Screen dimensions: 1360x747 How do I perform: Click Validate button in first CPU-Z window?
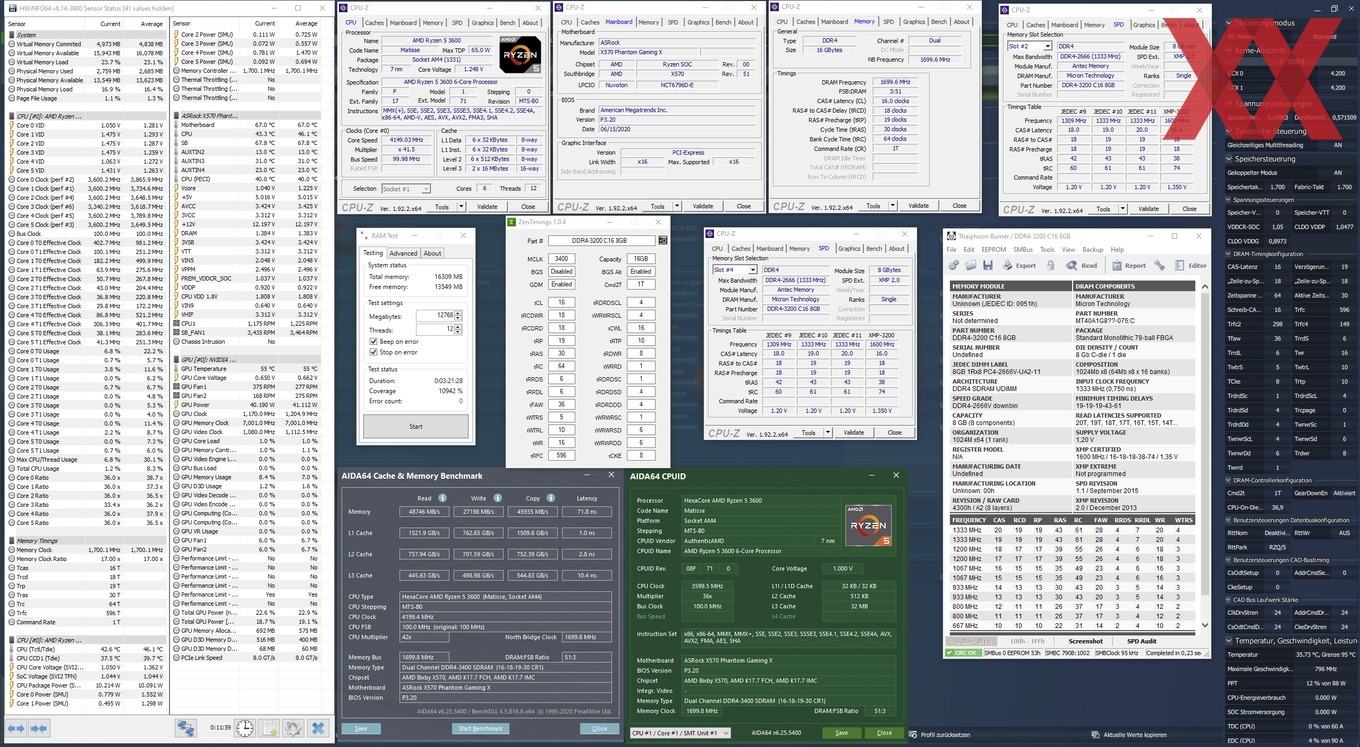[487, 207]
